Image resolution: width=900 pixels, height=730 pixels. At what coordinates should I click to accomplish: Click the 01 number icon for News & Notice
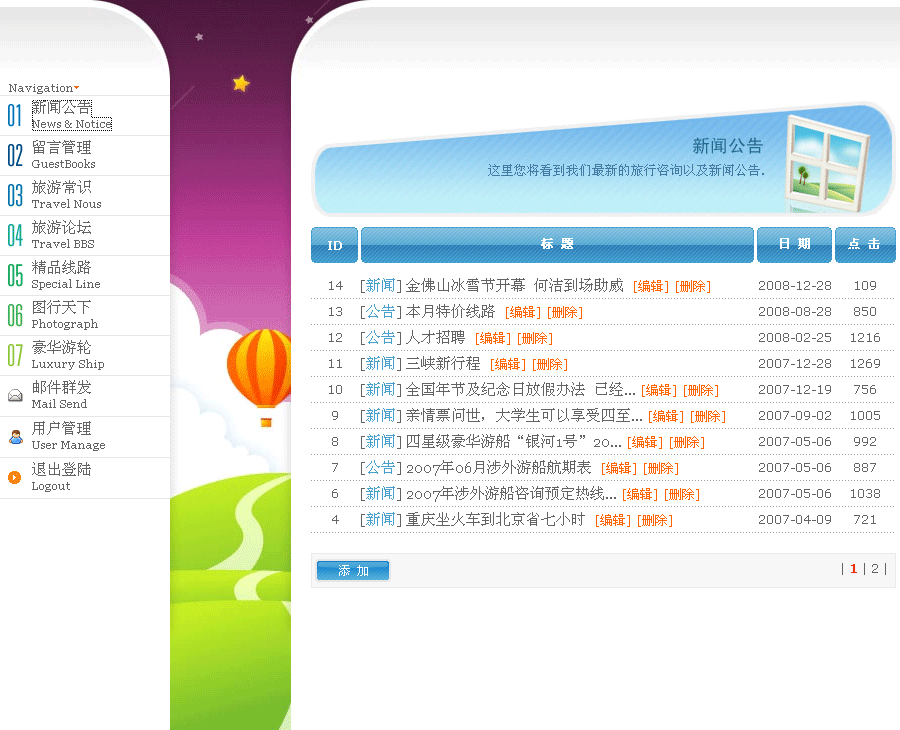click(x=14, y=115)
